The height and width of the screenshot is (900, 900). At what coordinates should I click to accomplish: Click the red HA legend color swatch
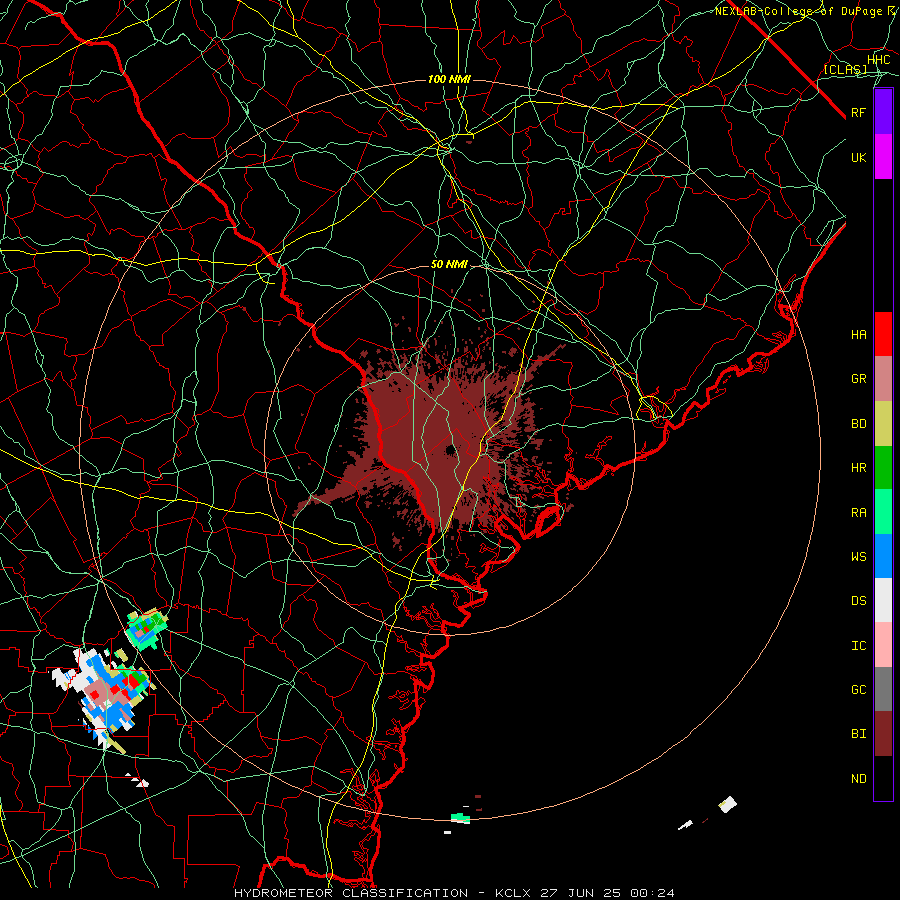[x=883, y=334]
